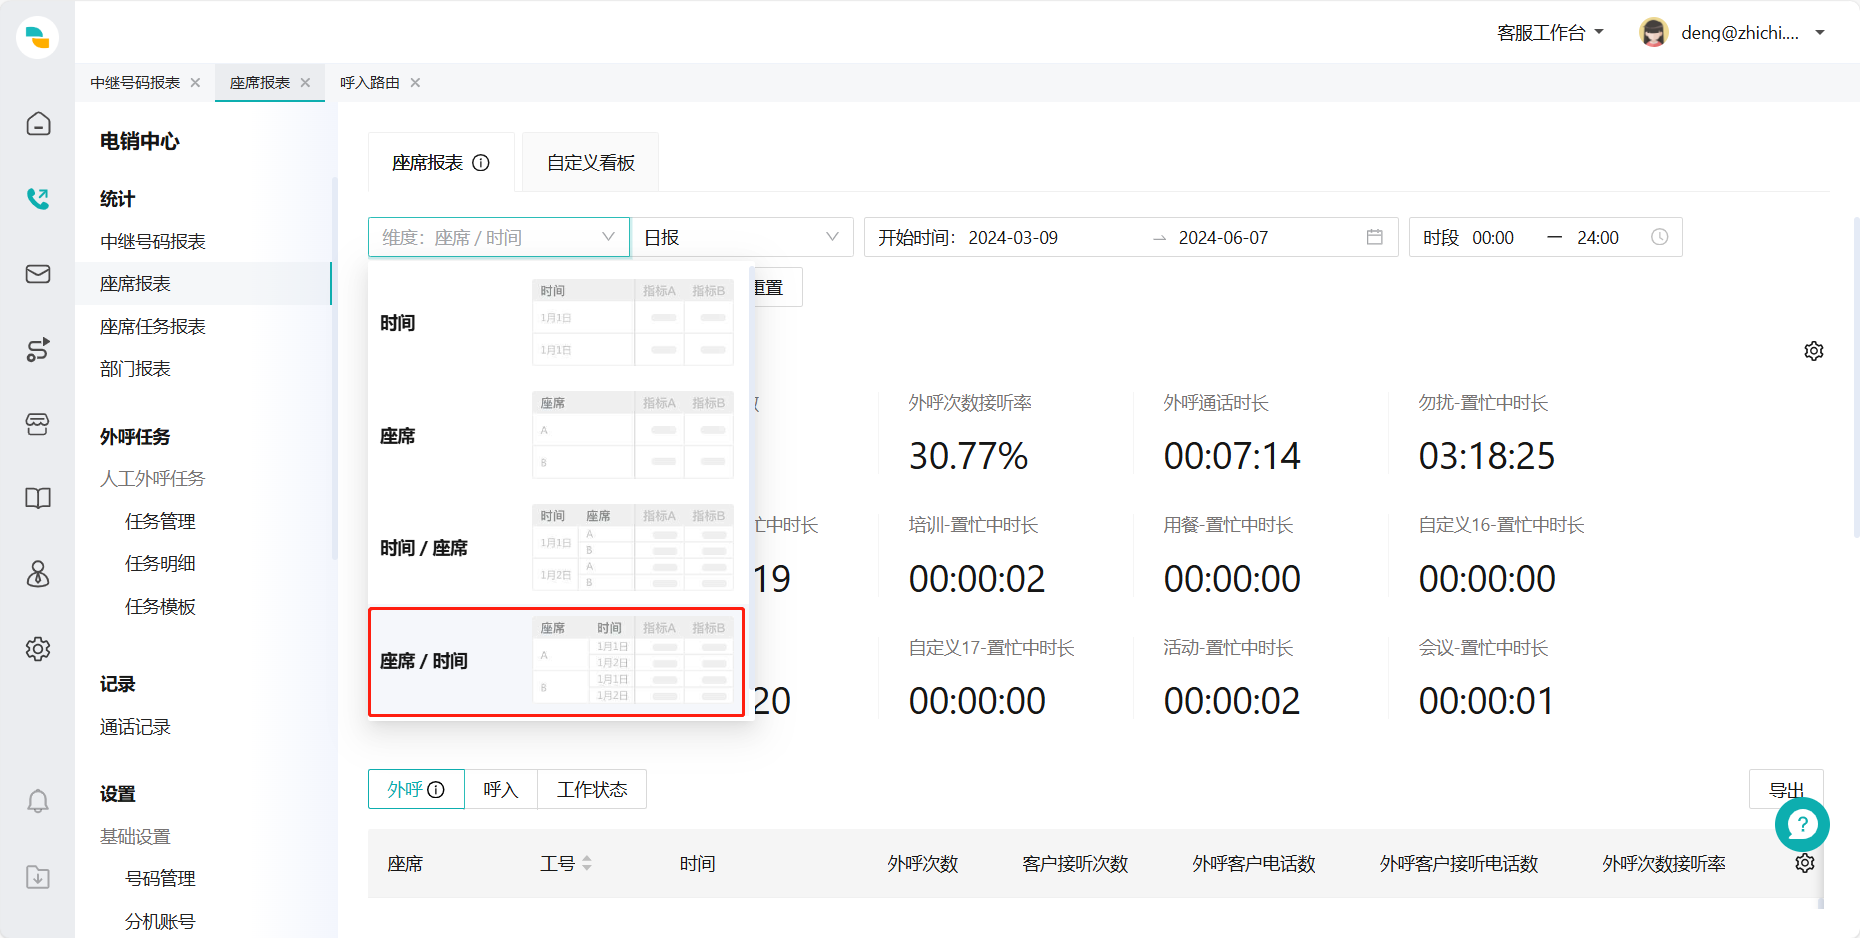Viewport: 1860px width, 938px height.
Task: Choose the 座席 / 时间 dimension option
Action: [x=556, y=662]
